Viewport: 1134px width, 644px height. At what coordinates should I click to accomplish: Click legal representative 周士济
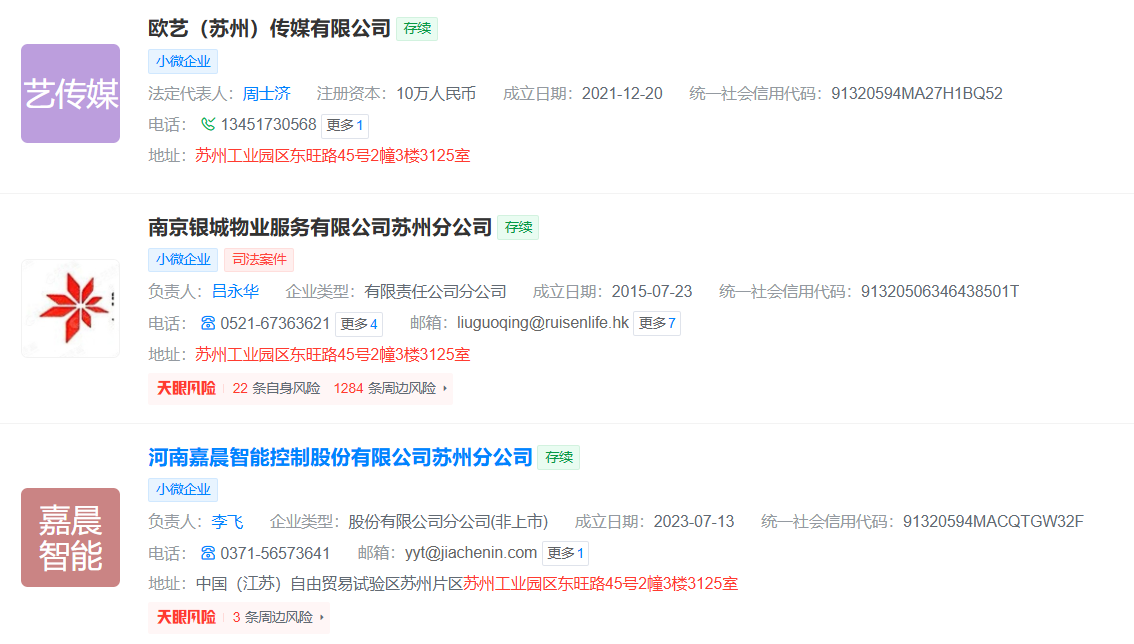[x=266, y=94]
